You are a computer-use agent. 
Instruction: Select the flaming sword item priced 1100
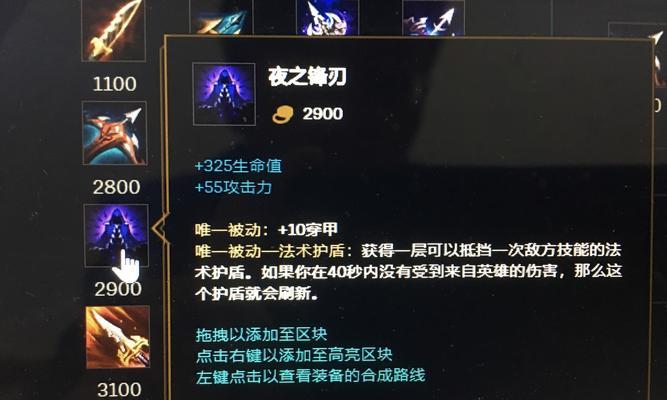(114, 30)
